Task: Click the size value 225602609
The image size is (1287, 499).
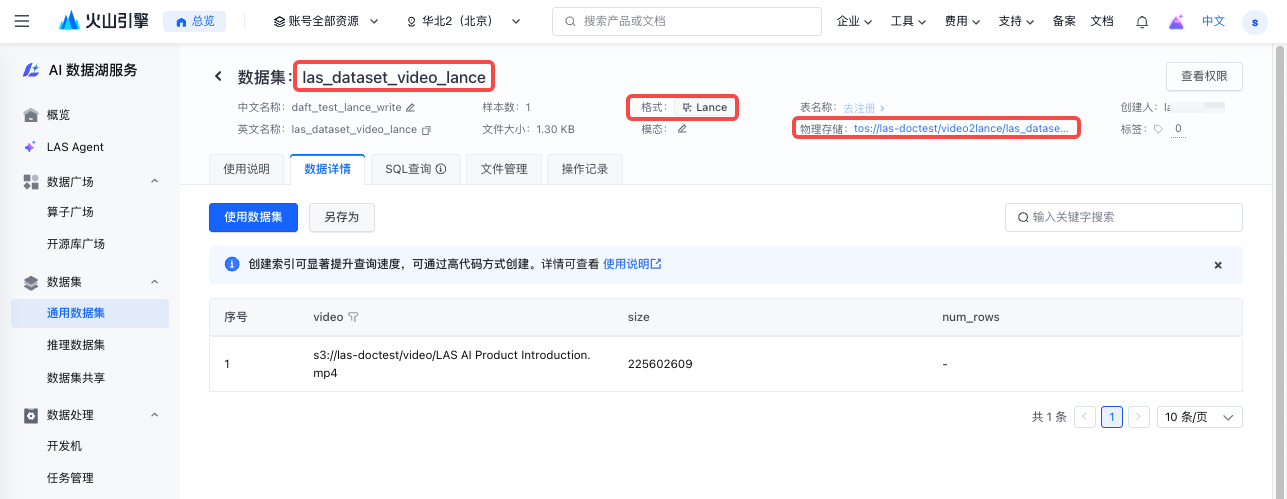Action: (660, 364)
